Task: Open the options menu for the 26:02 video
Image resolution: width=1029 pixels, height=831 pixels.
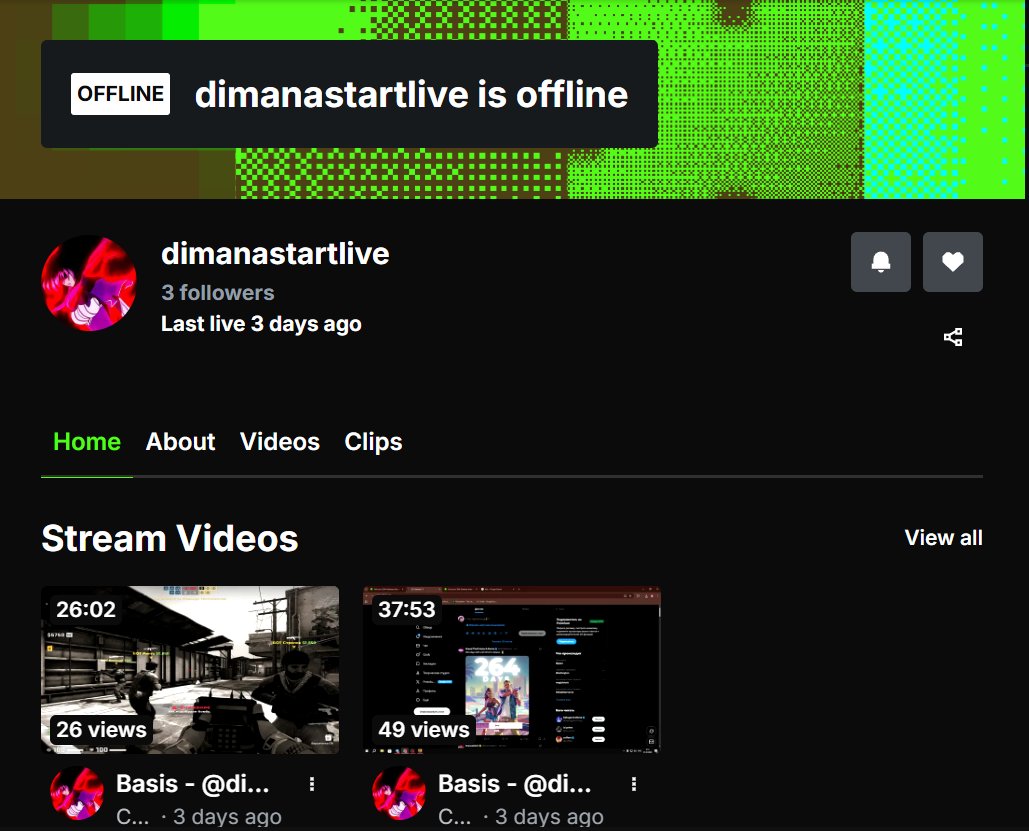Action: (x=312, y=784)
